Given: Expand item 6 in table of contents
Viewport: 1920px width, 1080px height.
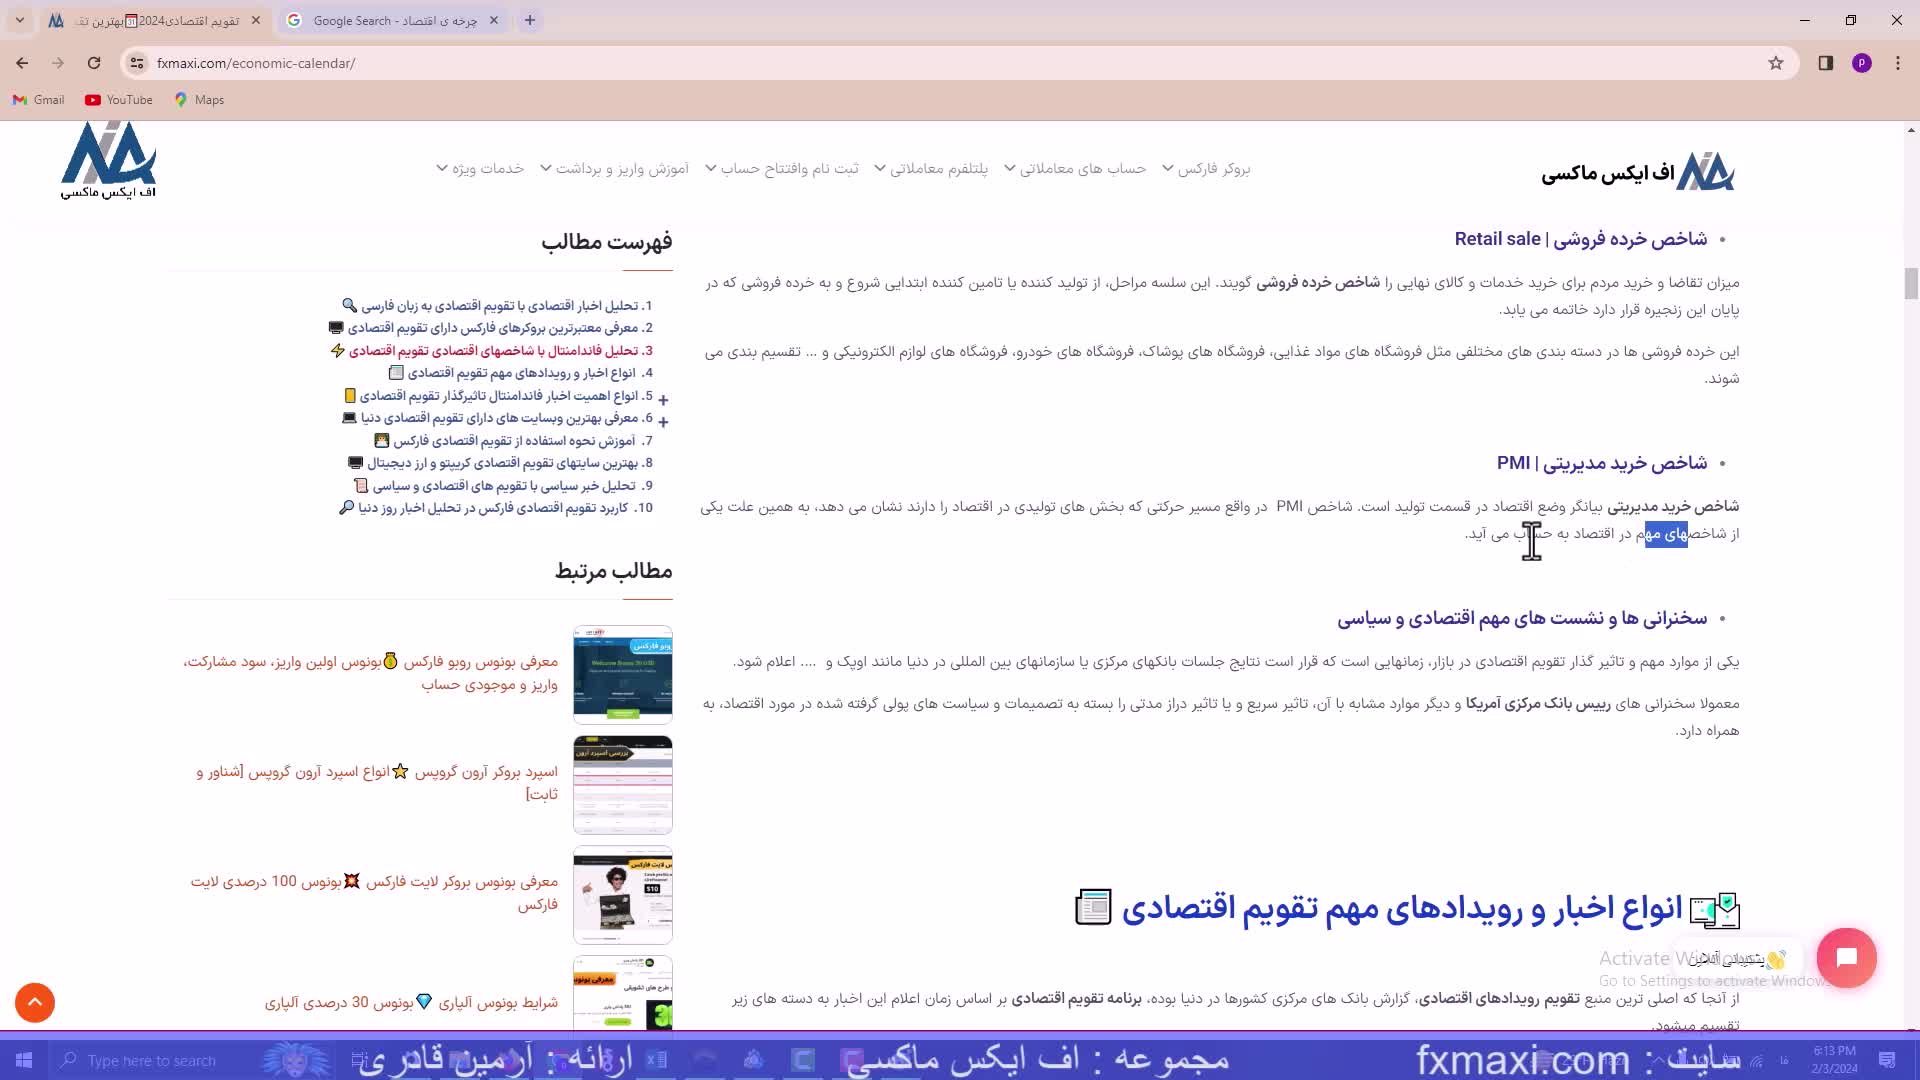Looking at the screenshot, I should tap(663, 421).
